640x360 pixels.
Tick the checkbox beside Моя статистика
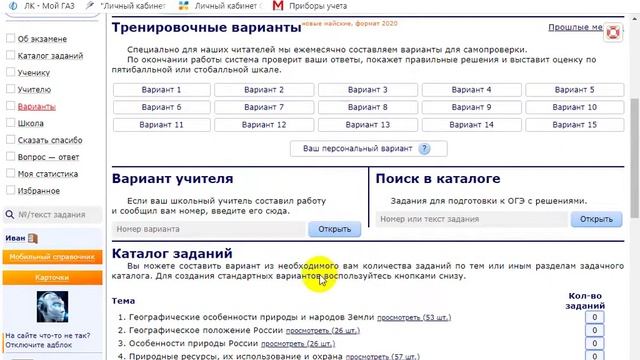11,173
